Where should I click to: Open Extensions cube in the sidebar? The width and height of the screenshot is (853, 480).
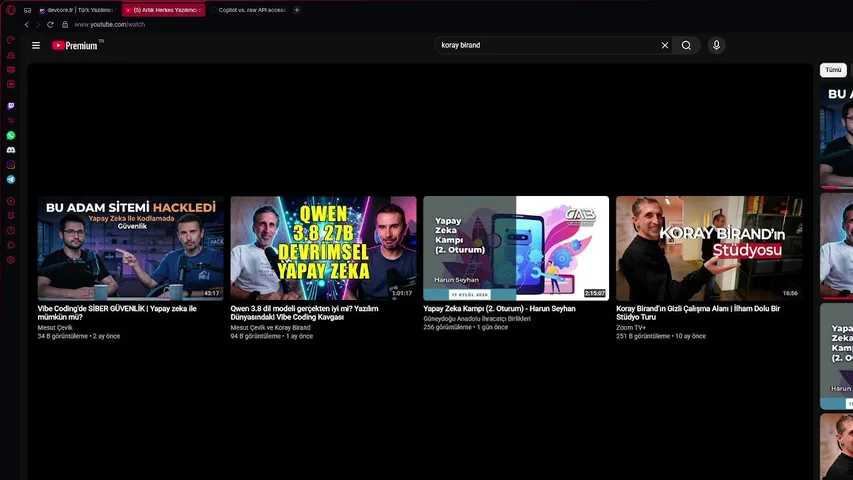click(11, 245)
